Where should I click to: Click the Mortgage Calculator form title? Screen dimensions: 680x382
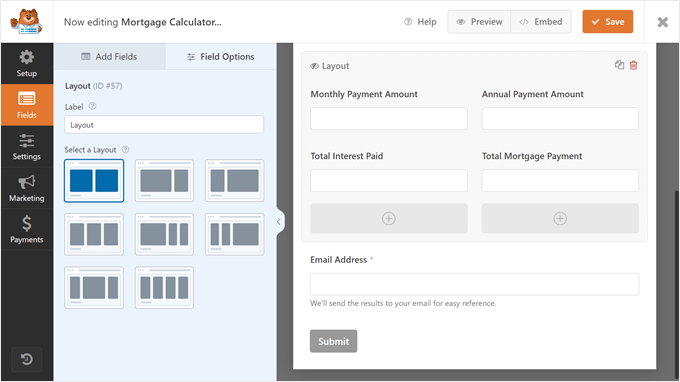point(171,22)
